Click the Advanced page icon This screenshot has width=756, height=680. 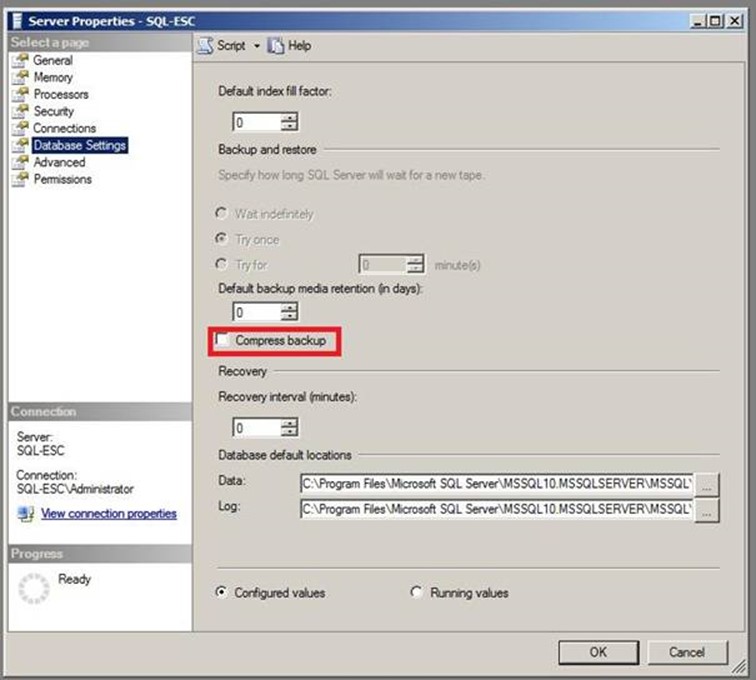(x=19, y=163)
